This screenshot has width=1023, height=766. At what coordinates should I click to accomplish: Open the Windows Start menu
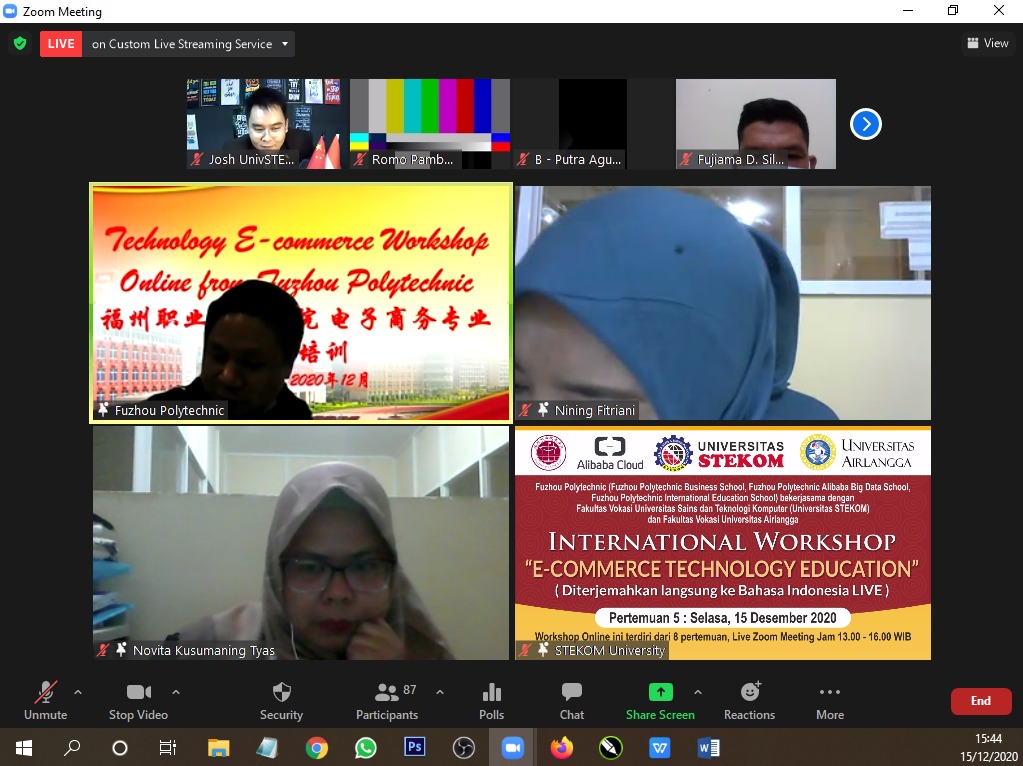pyautogui.click(x=23, y=748)
